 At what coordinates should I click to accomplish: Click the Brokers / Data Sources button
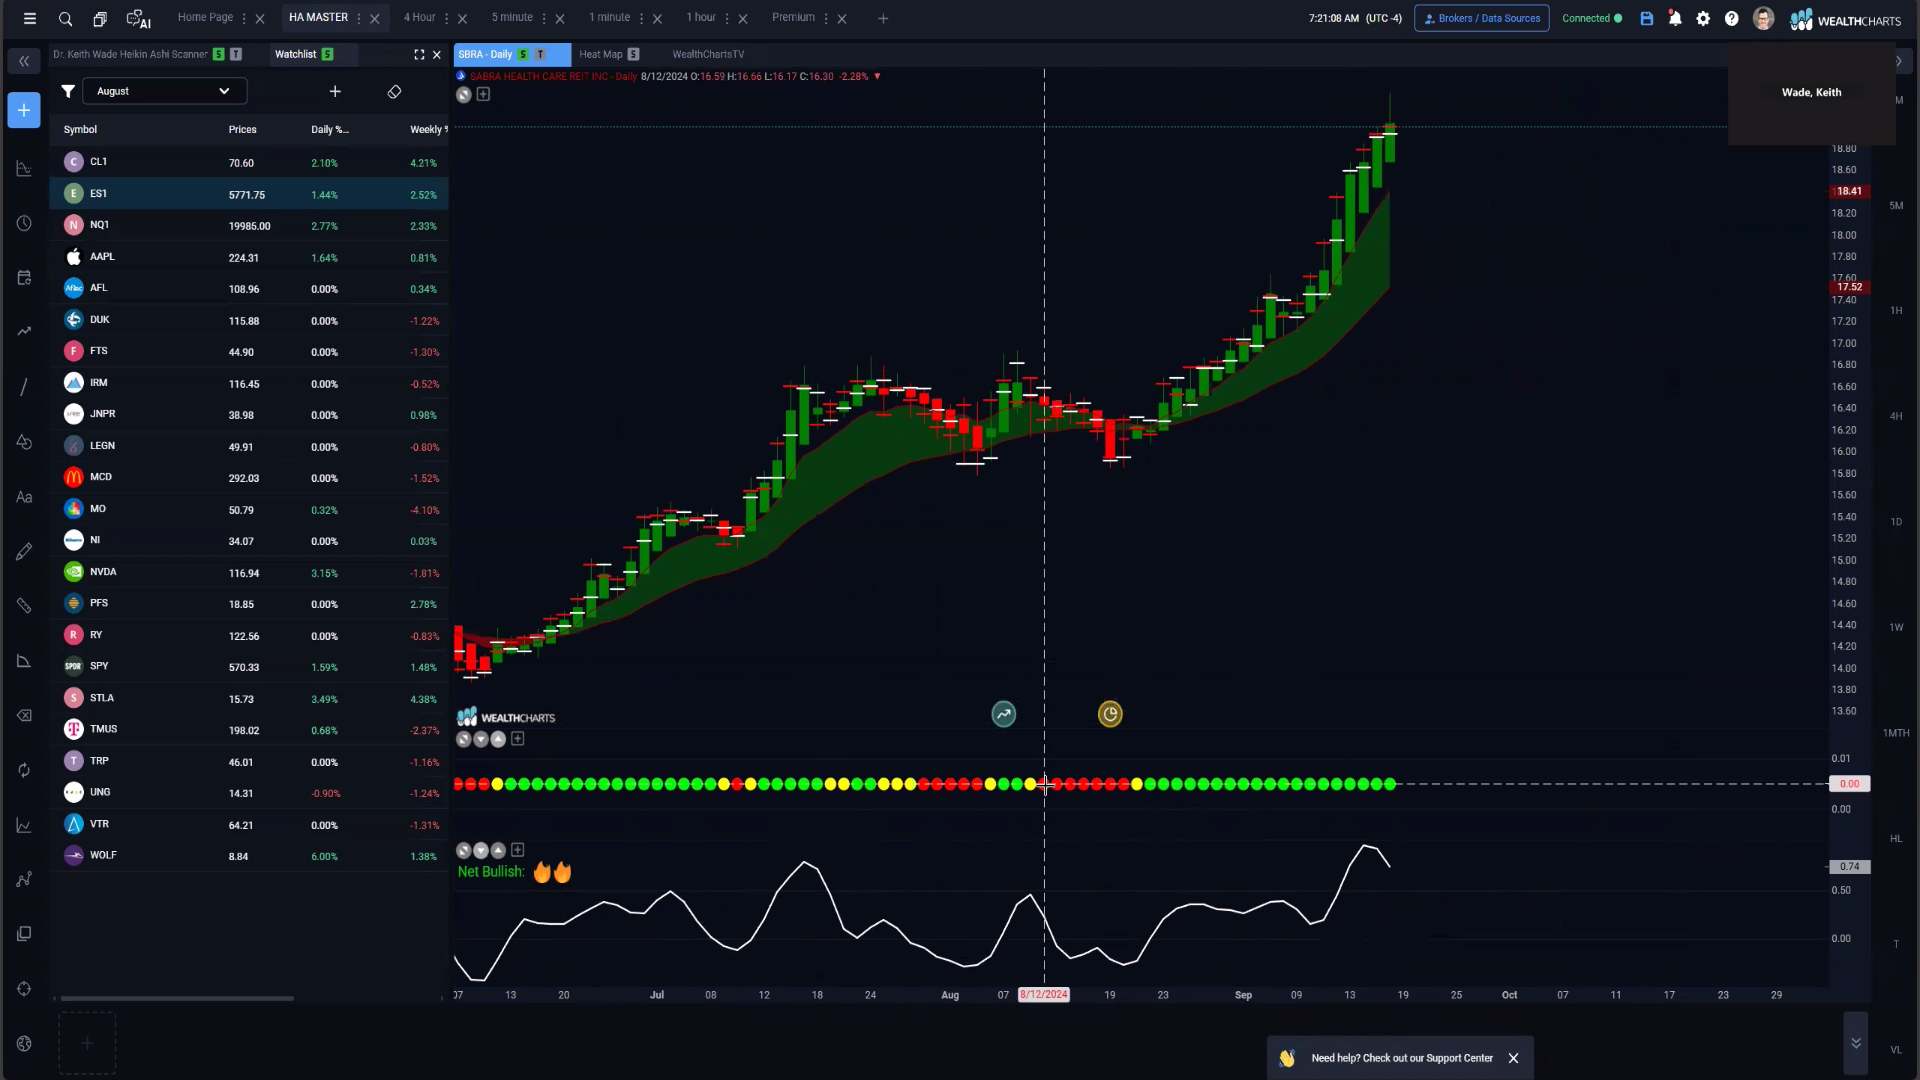pos(1481,18)
